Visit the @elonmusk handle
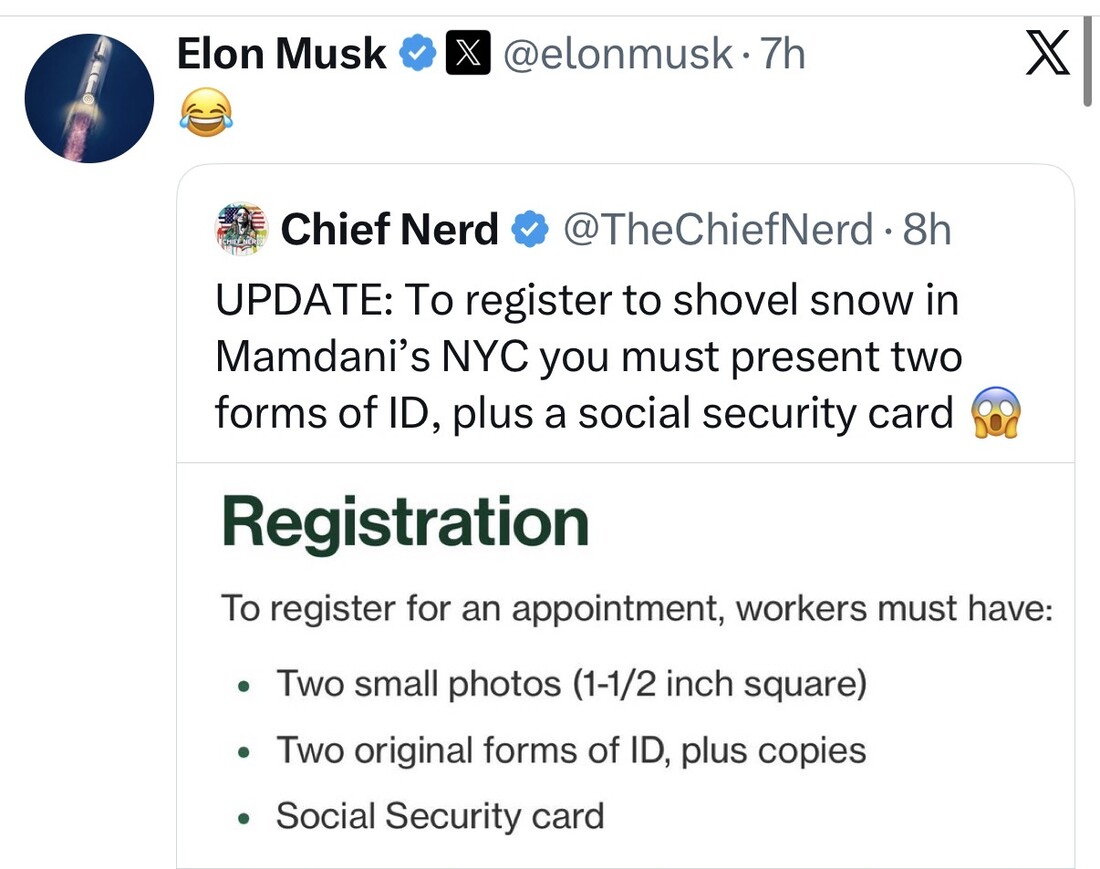1100x869 pixels. 616,54
